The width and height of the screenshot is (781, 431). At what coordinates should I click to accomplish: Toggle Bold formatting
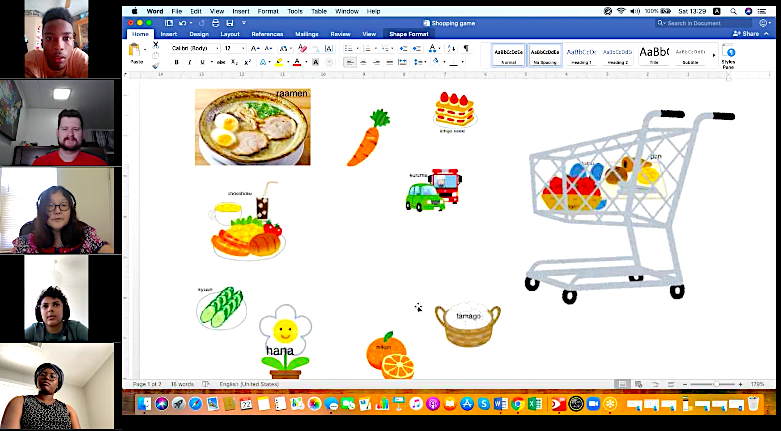click(176, 62)
